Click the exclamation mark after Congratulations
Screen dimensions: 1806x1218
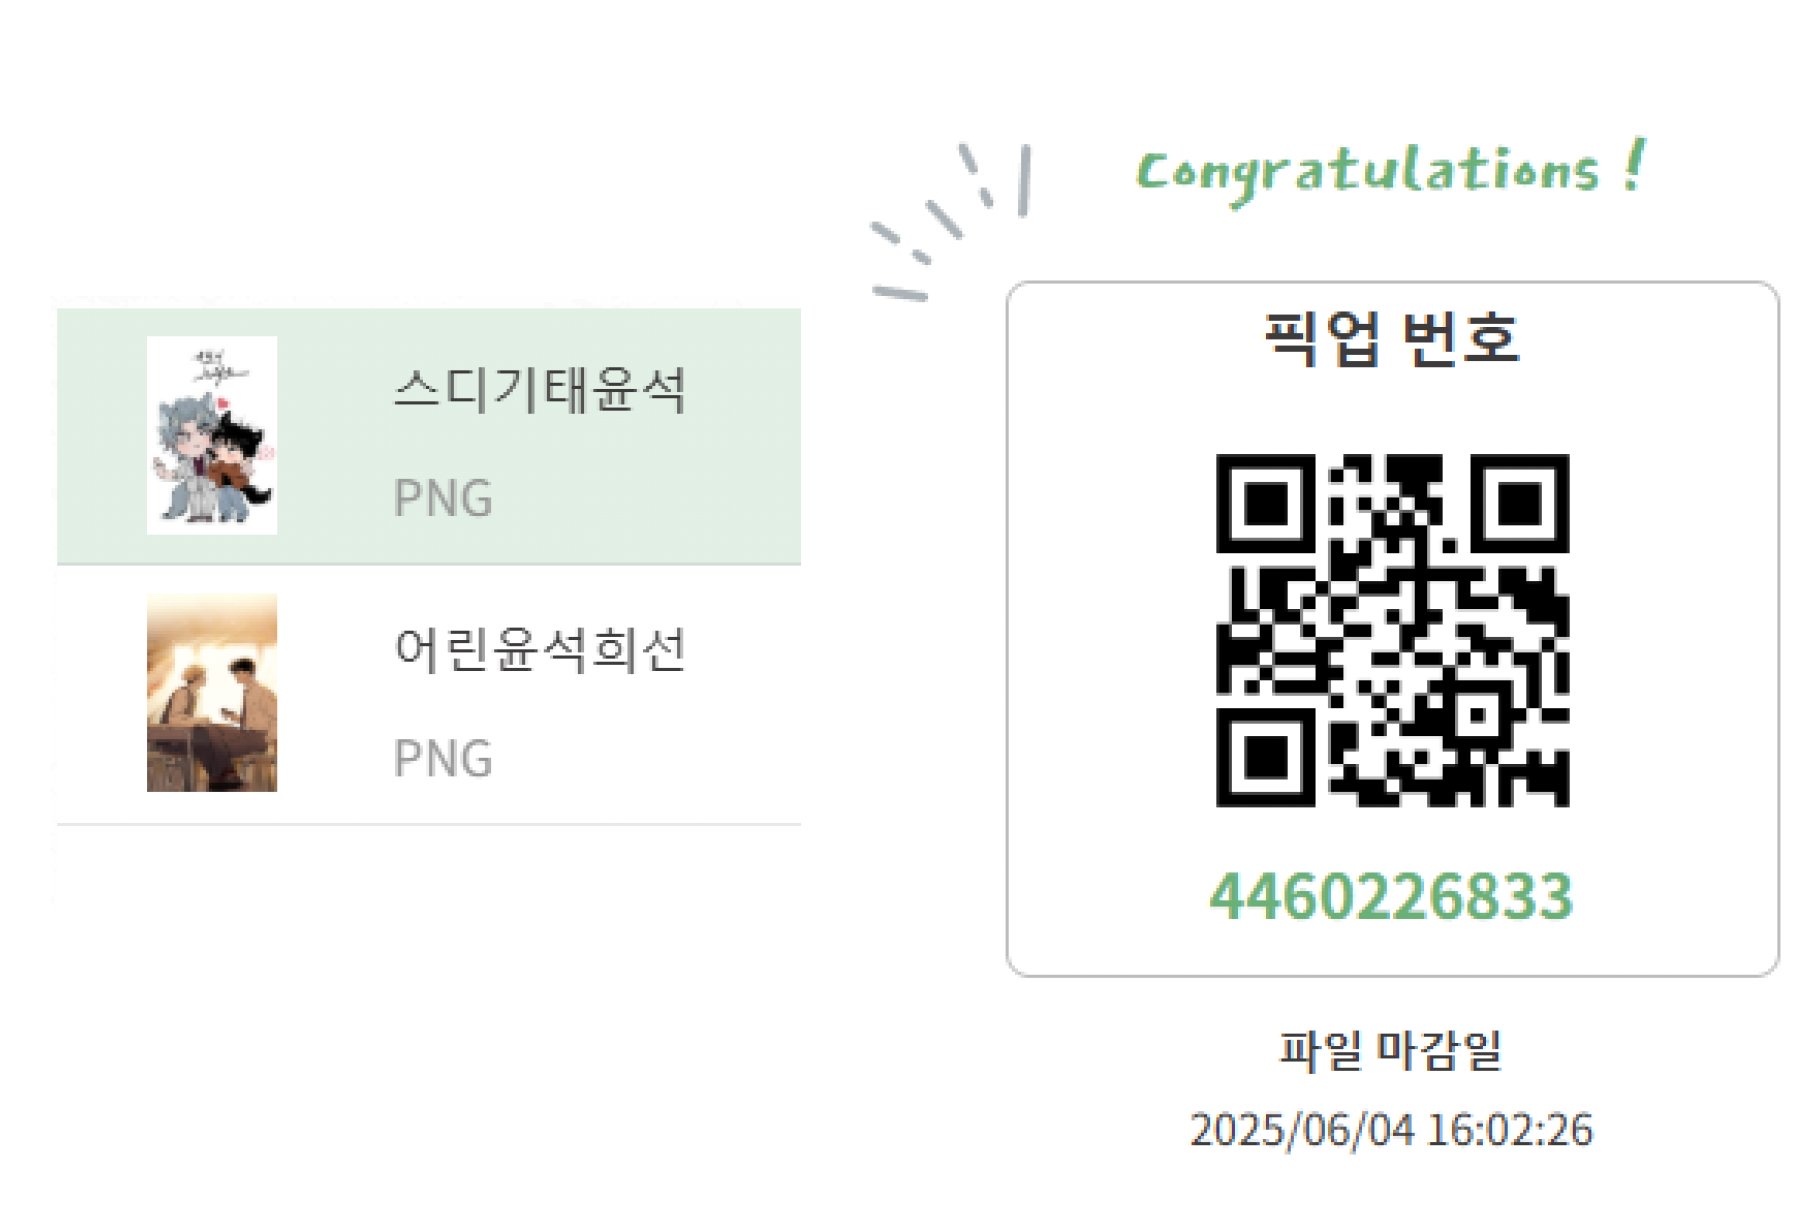pyautogui.click(x=1633, y=165)
